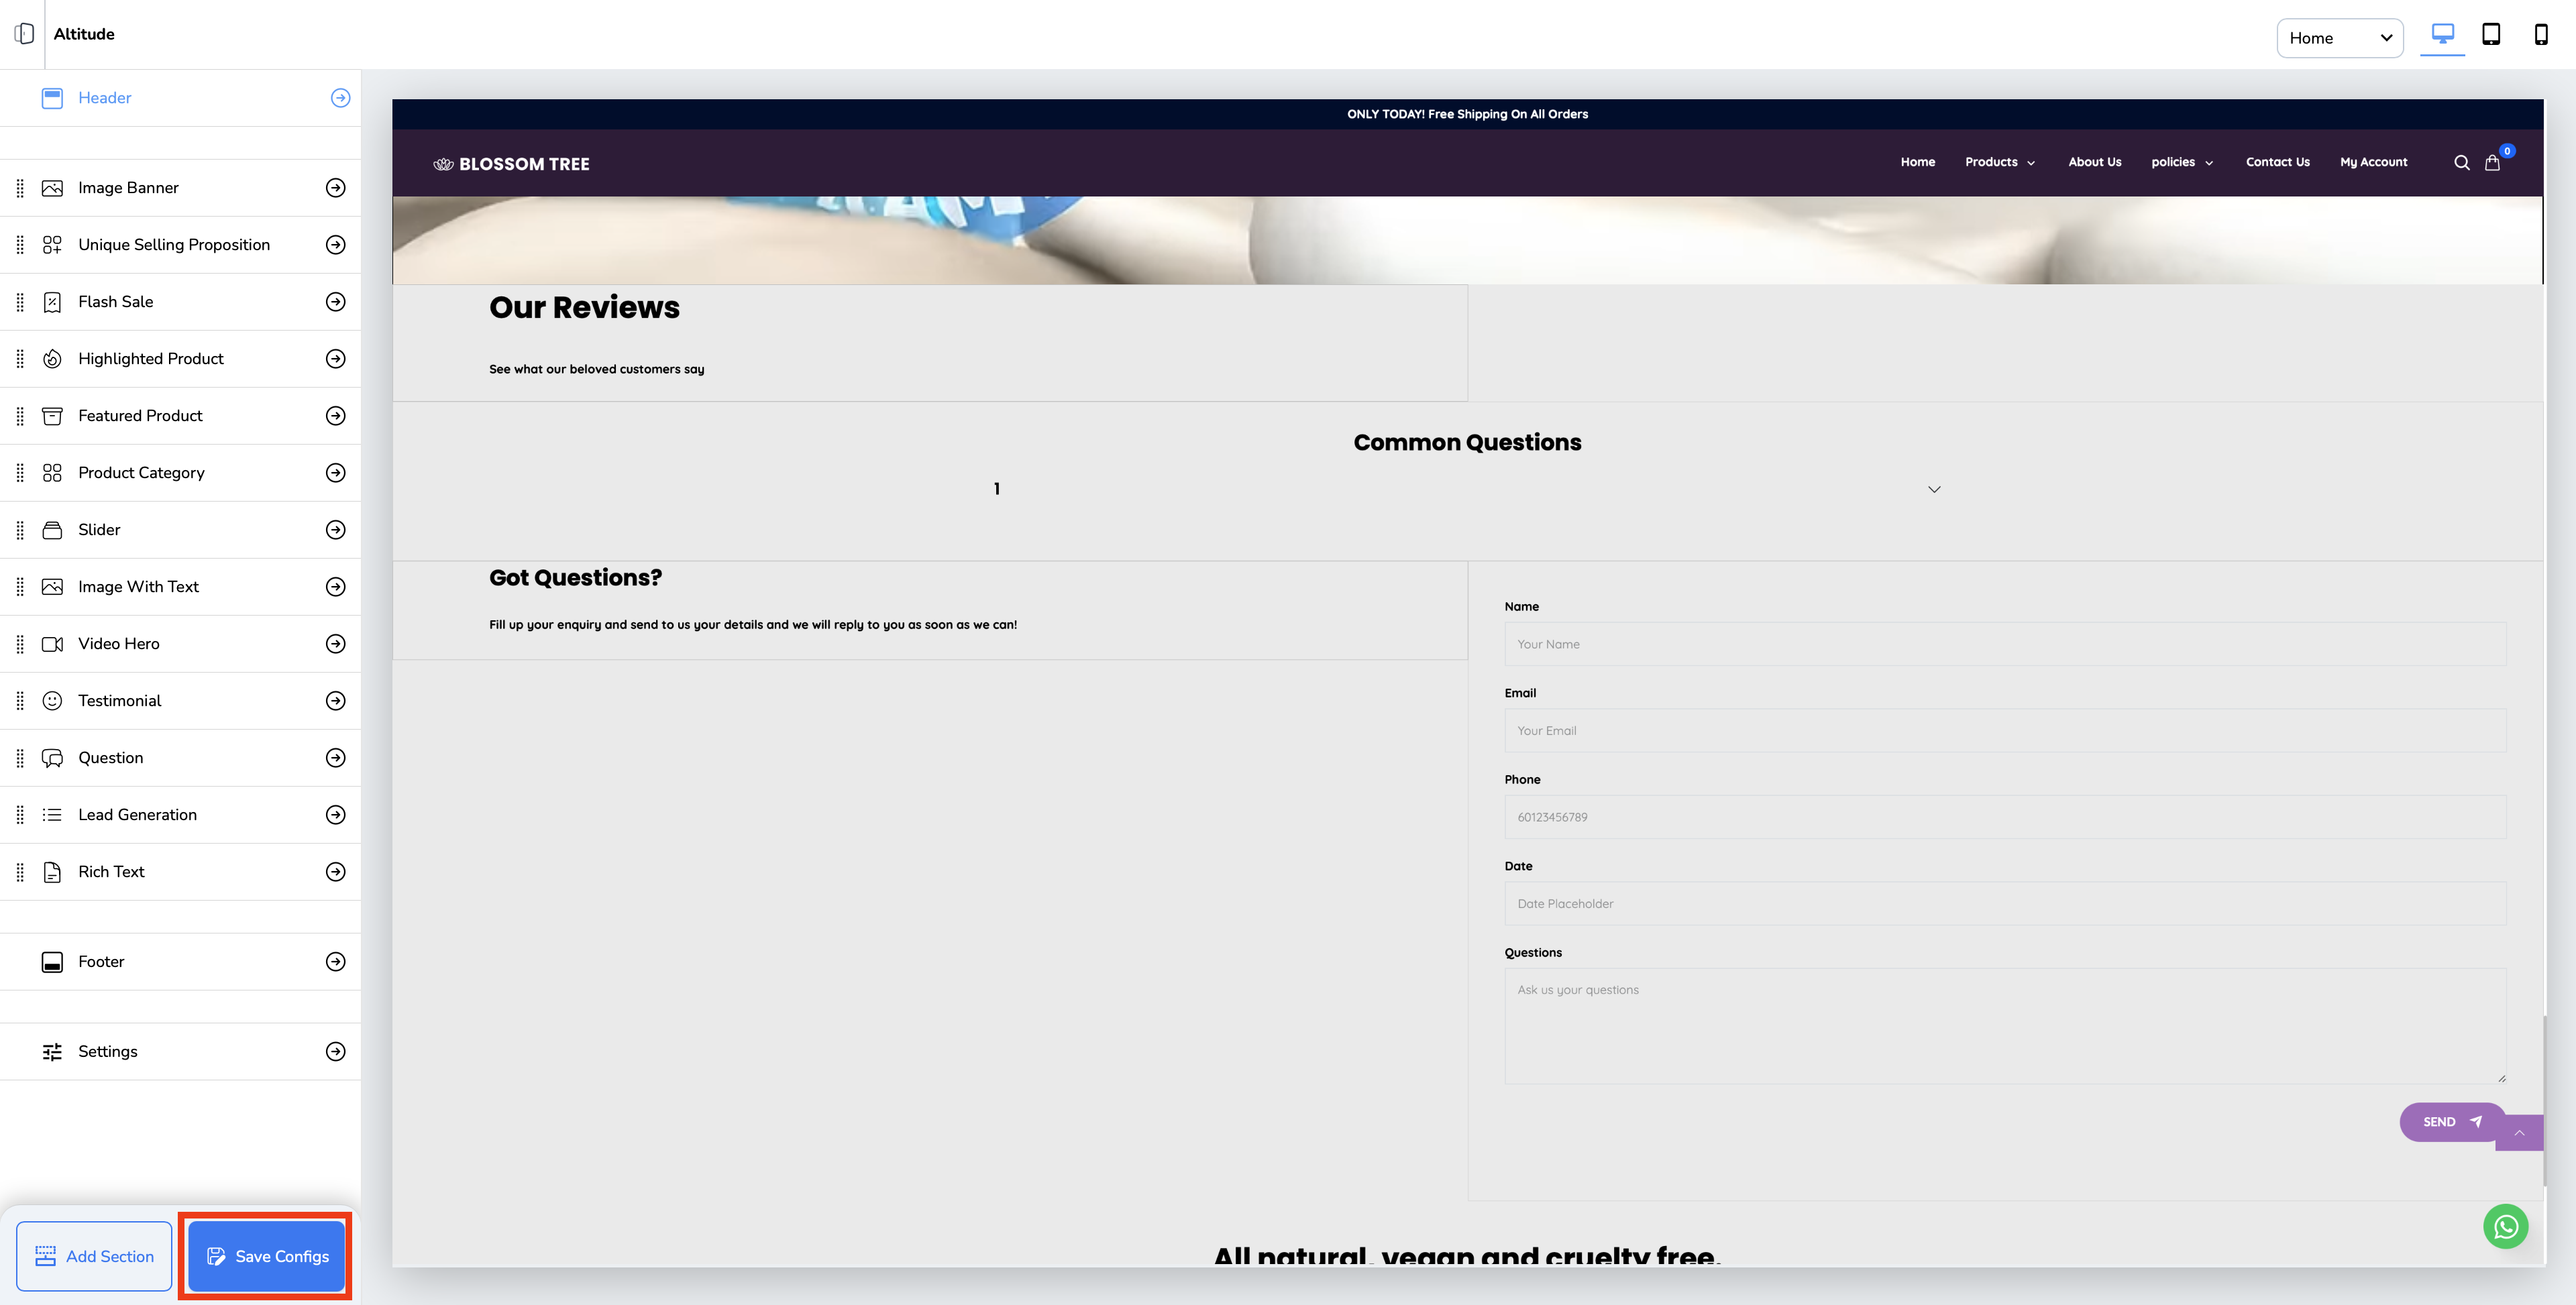Open the search icon in store header
The image size is (2576, 1305).
2461,163
